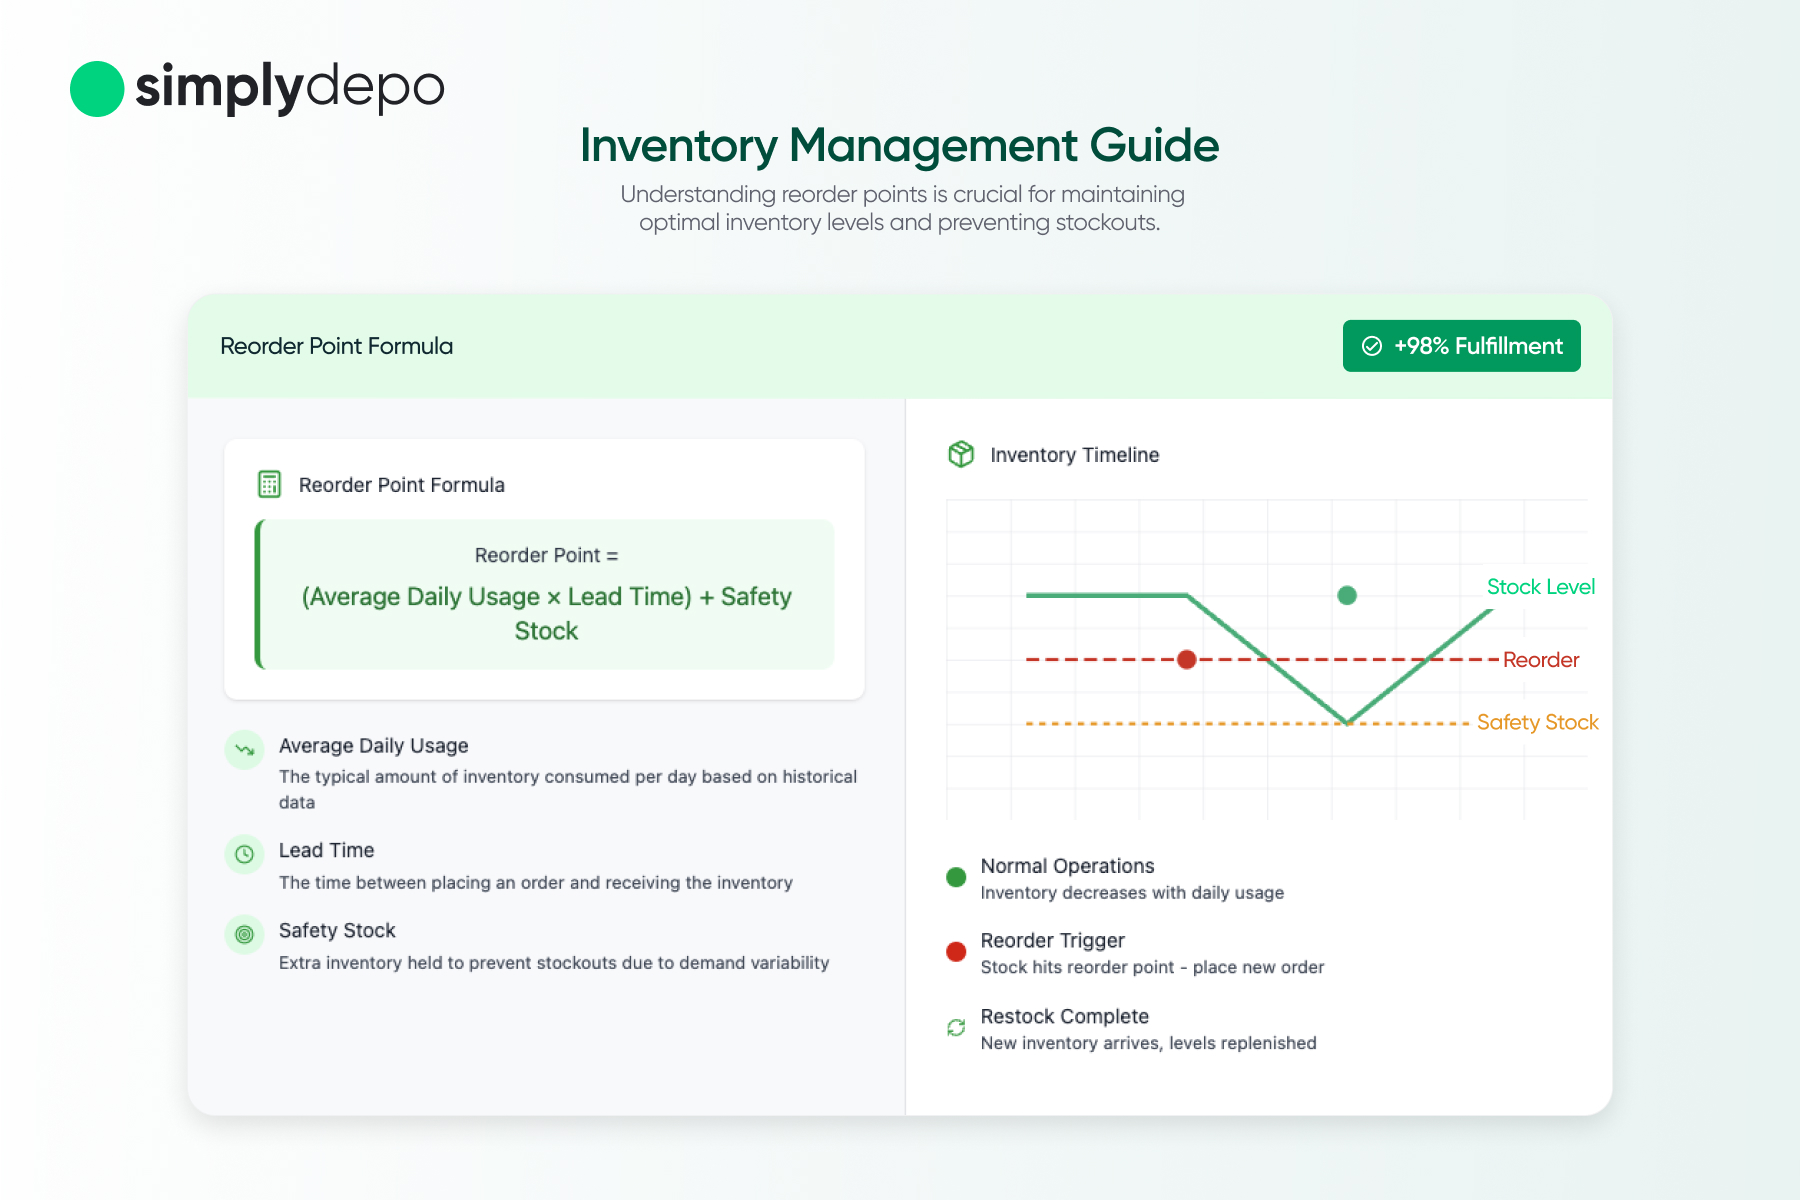Click the Average Daily Usage heading
This screenshot has width=1800, height=1200.
point(373,746)
